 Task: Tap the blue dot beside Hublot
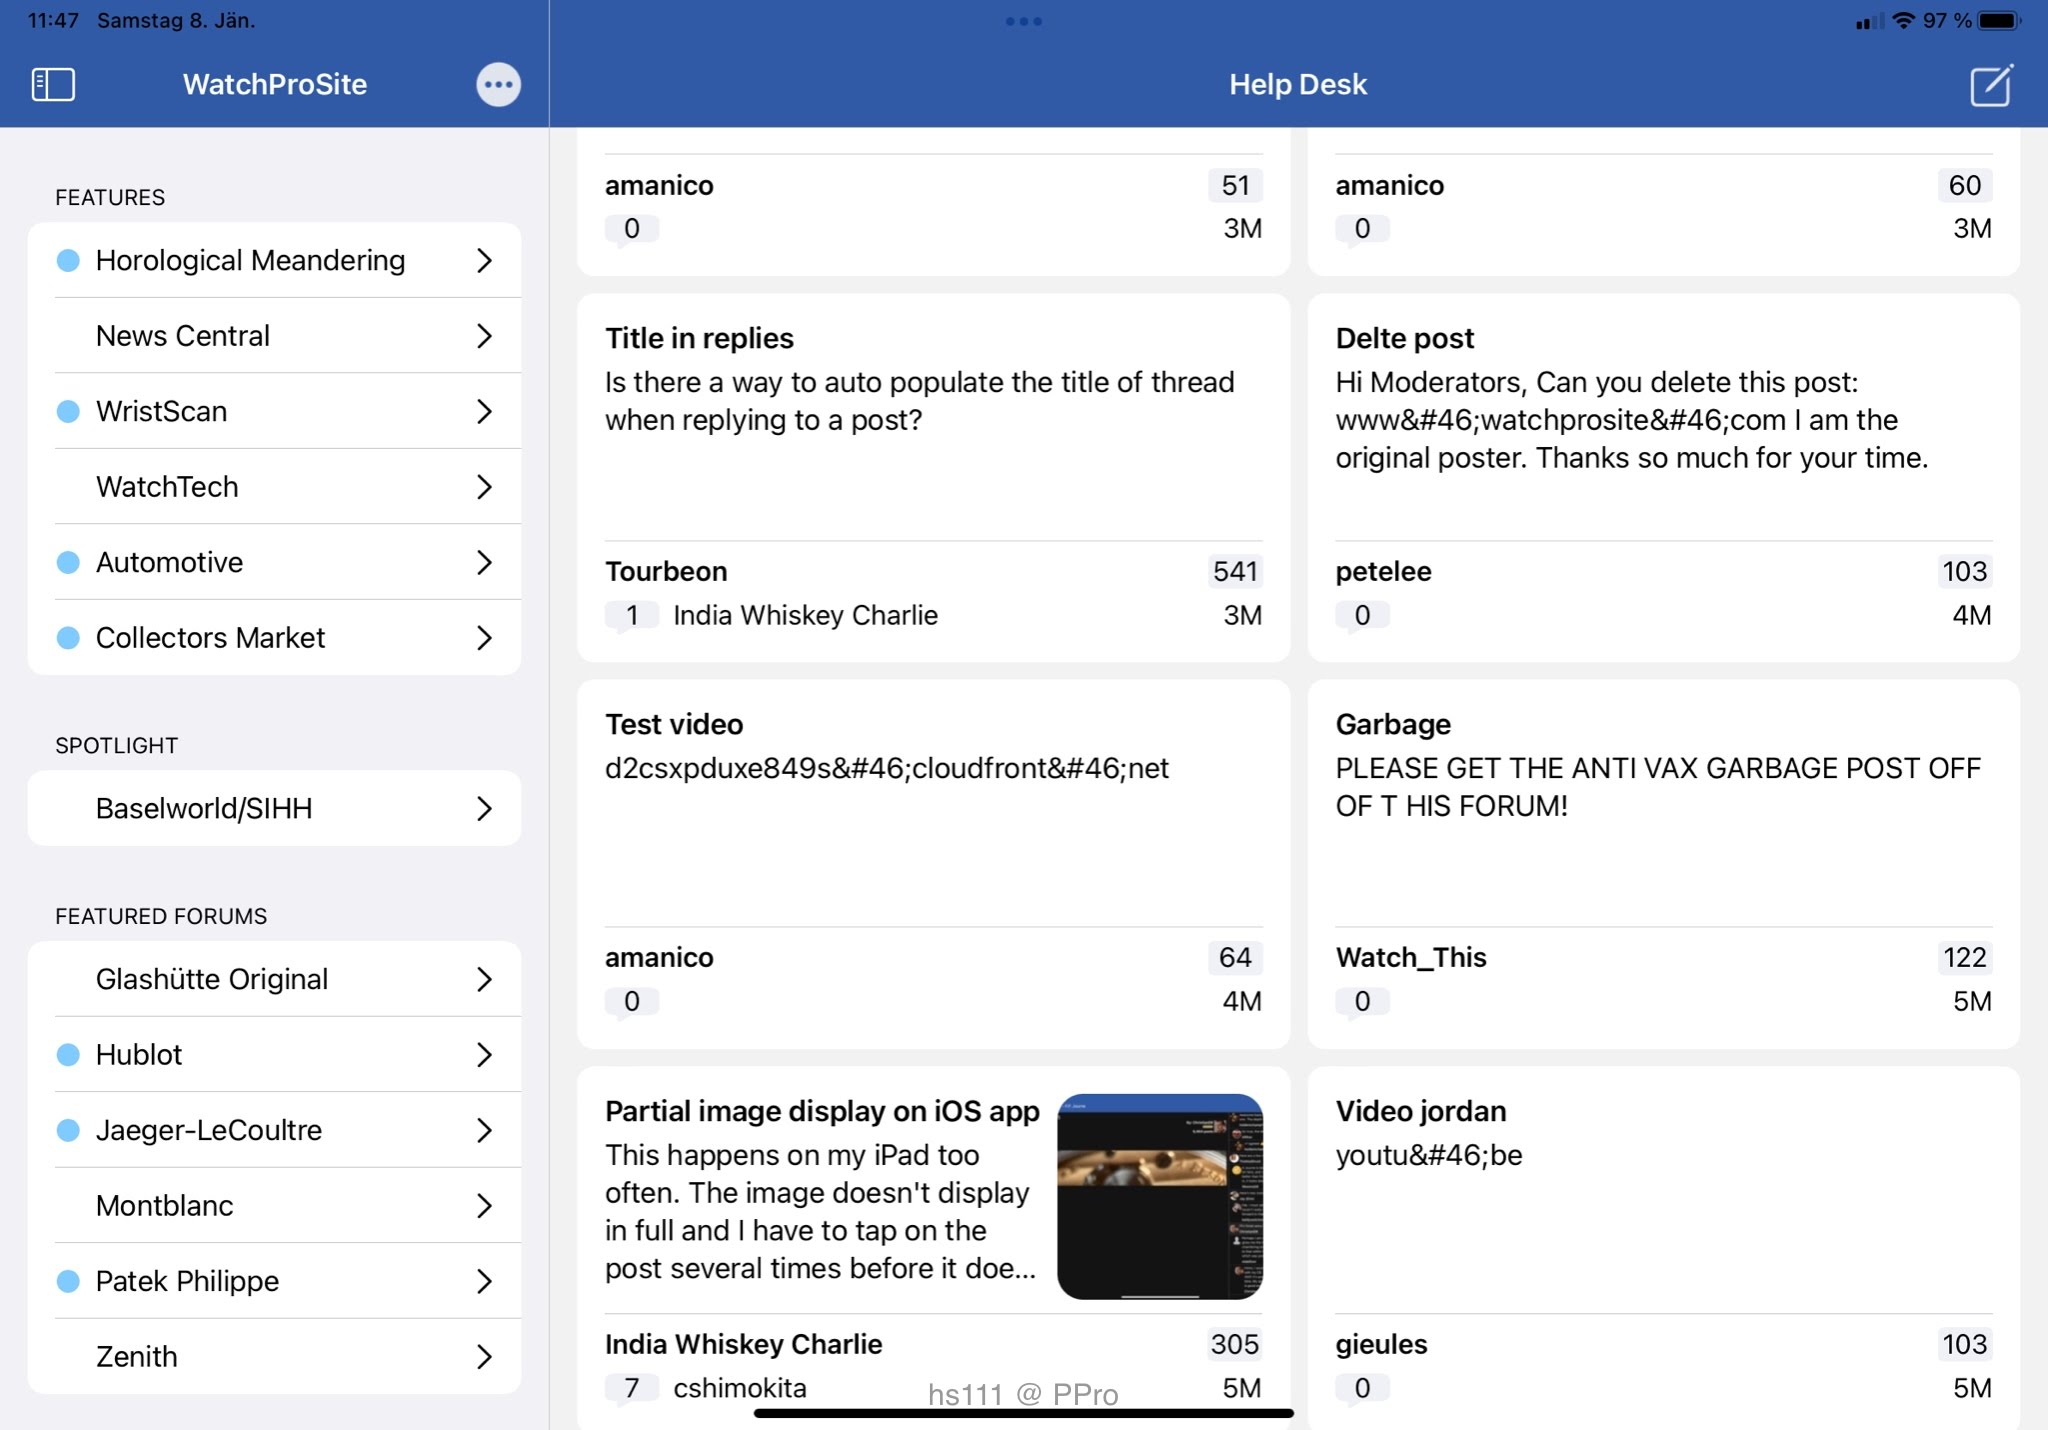[68, 1054]
